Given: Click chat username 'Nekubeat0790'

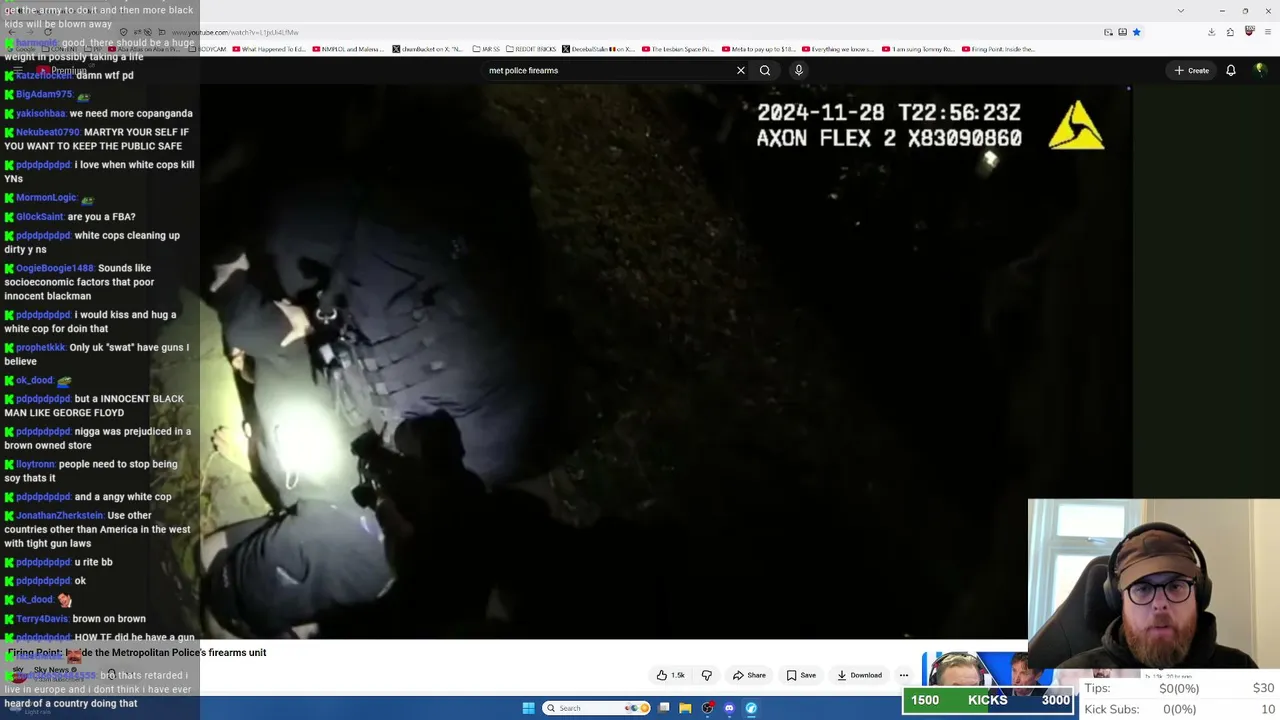Looking at the screenshot, I should [x=48, y=132].
